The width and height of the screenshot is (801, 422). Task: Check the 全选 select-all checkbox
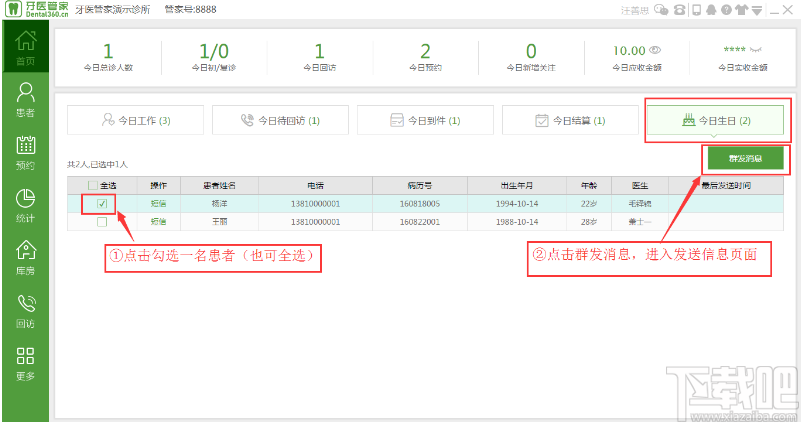point(92,185)
